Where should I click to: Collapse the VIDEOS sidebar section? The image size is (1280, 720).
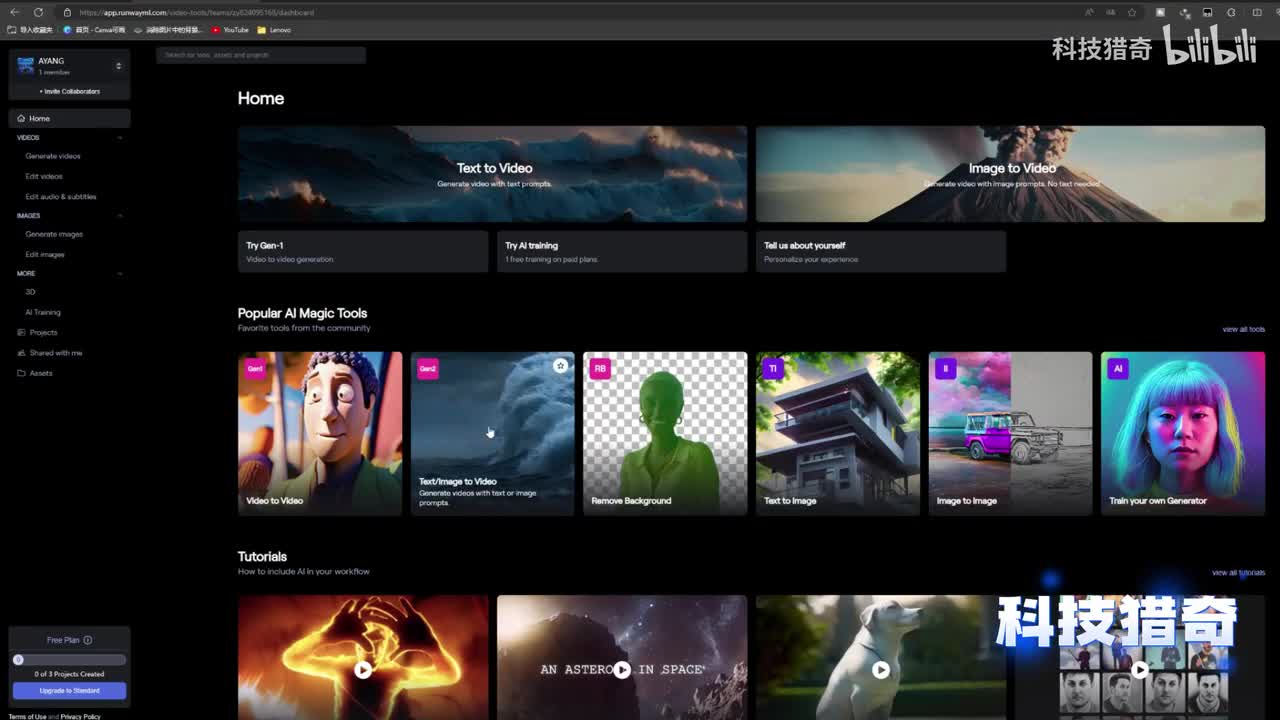(x=120, y=138)
